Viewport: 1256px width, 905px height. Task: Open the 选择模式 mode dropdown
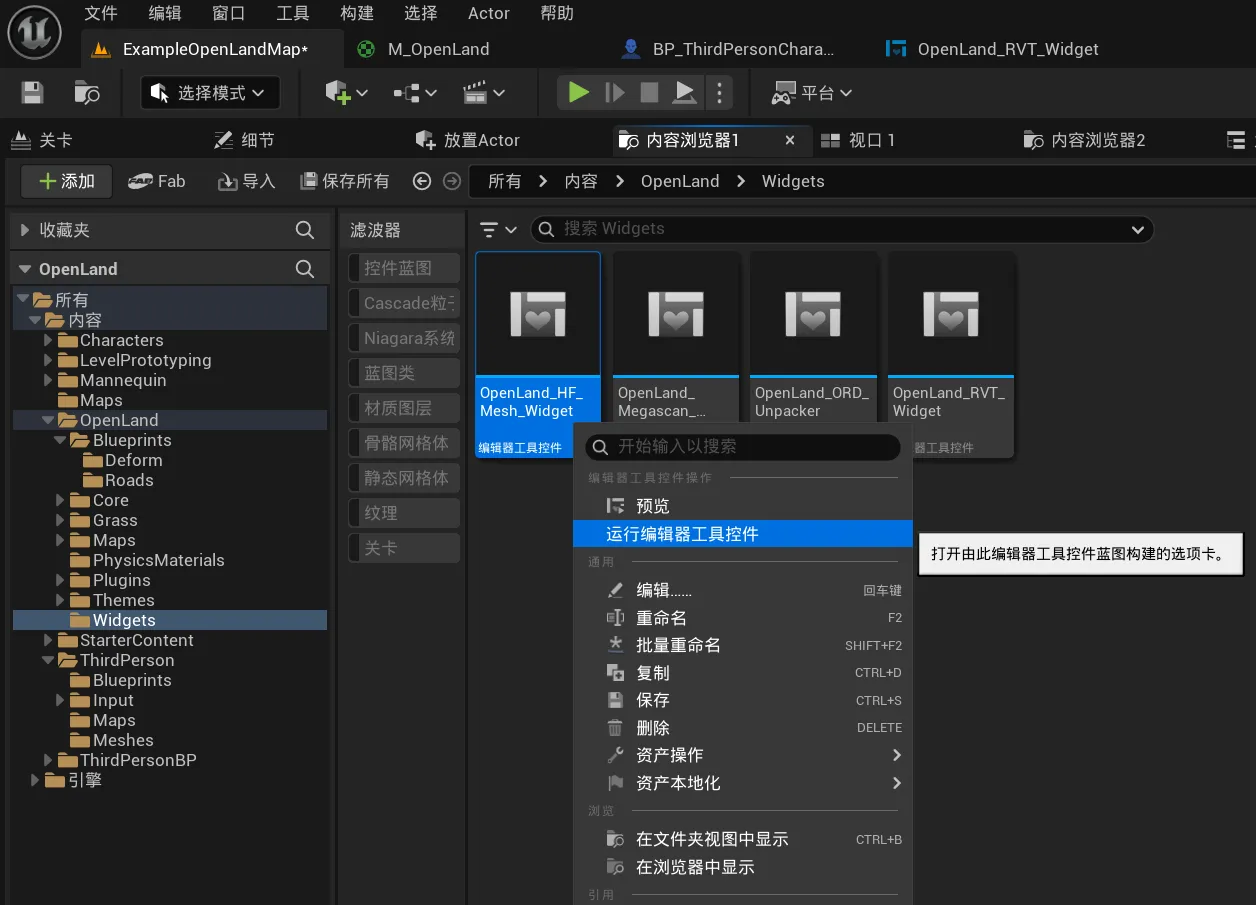pos(210,93)
